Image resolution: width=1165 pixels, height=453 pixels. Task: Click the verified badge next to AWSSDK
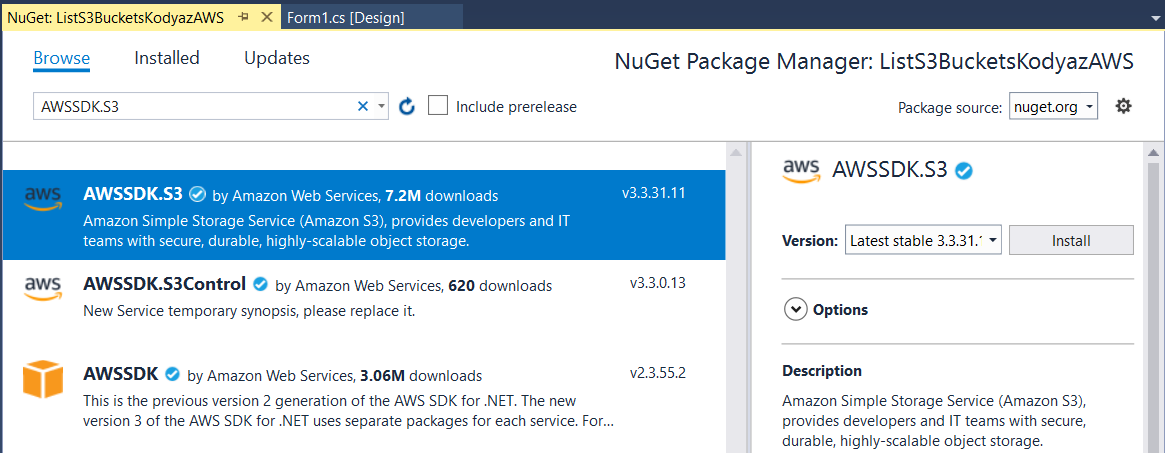click(172, 373)
